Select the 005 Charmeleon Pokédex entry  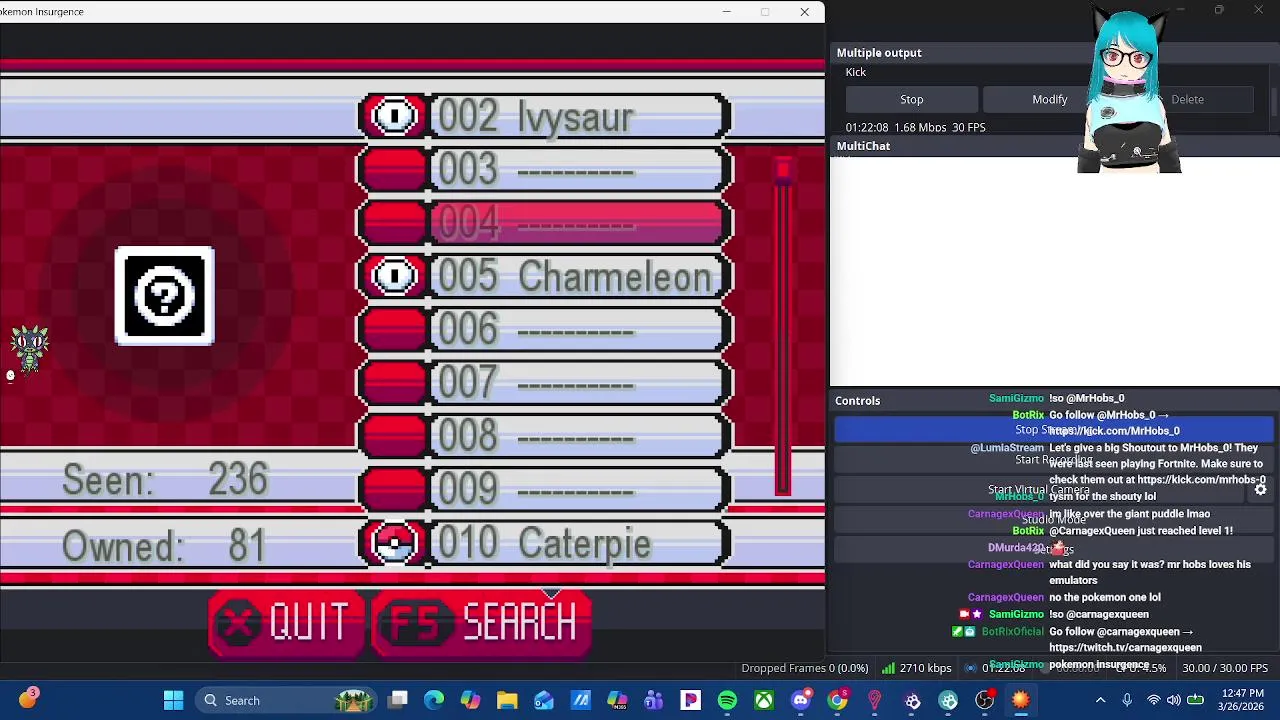click(544, 276)
